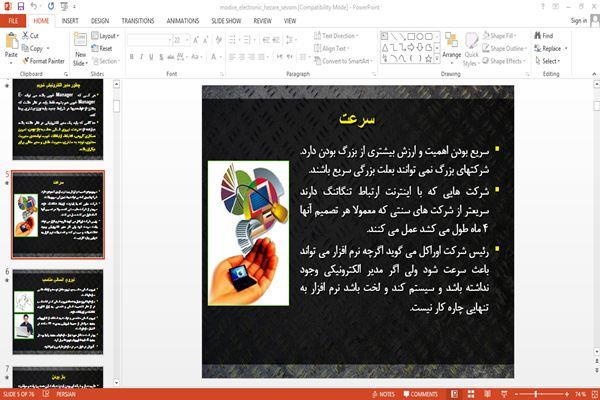Click Cut in the Clipboard group
Image resolution: width=600 pixels, height=400 pixels.
[x=30, y=36]
